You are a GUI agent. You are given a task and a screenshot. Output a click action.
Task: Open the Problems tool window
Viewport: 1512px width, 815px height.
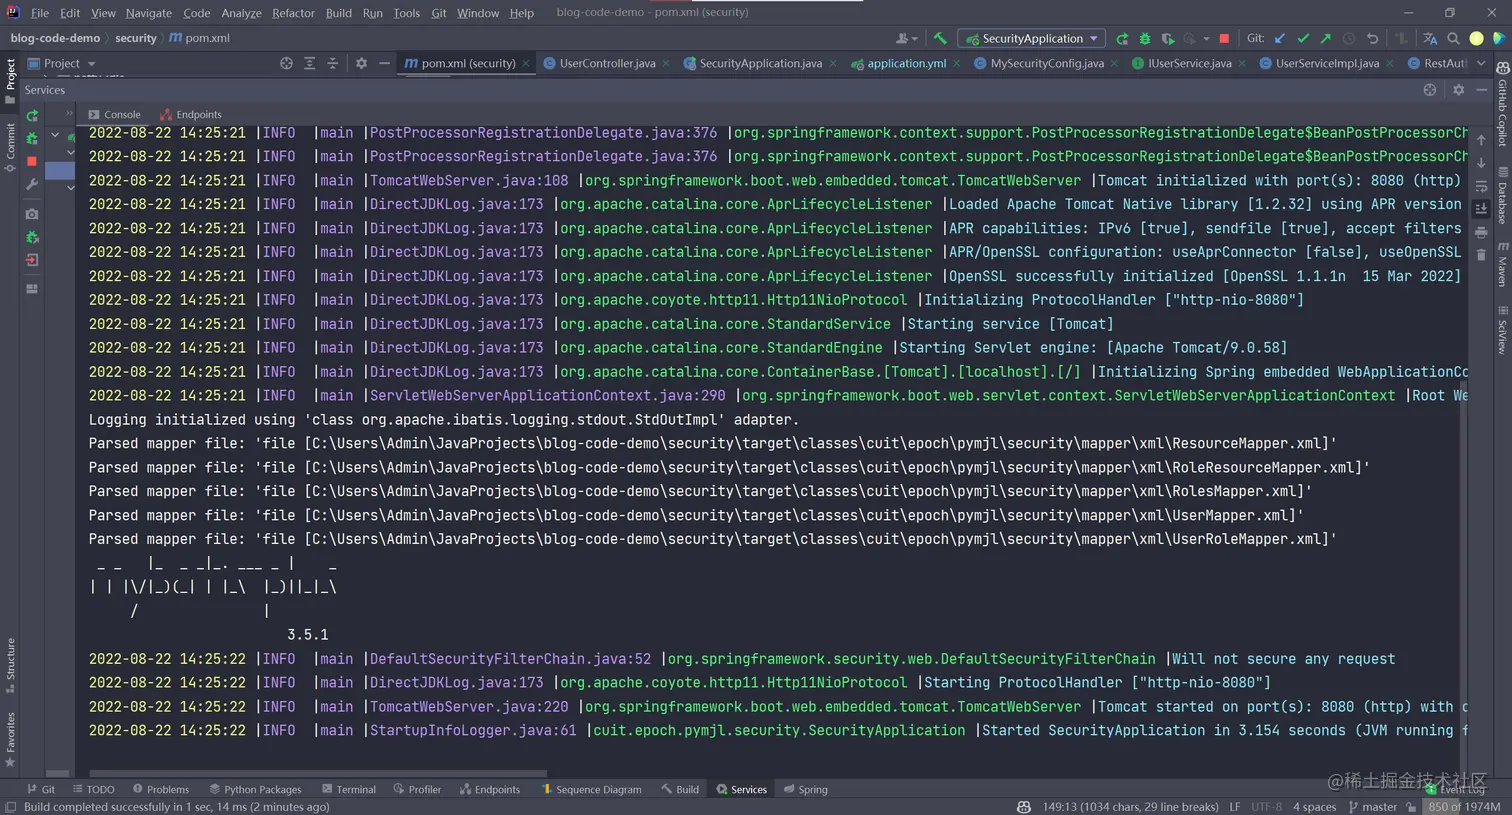[x=160, y=789]
